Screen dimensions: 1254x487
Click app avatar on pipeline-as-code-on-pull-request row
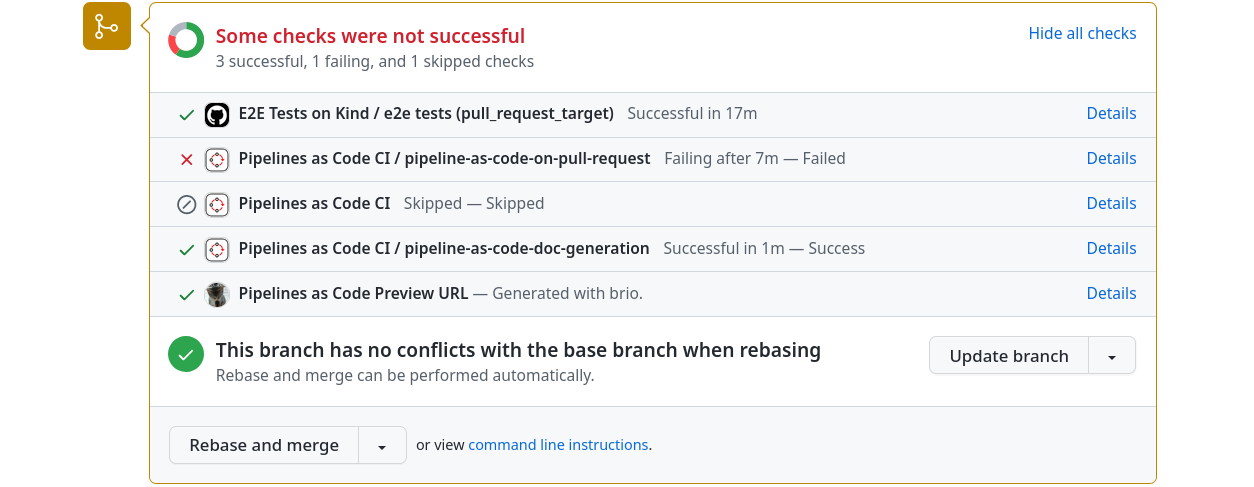[x=217, y=159]
